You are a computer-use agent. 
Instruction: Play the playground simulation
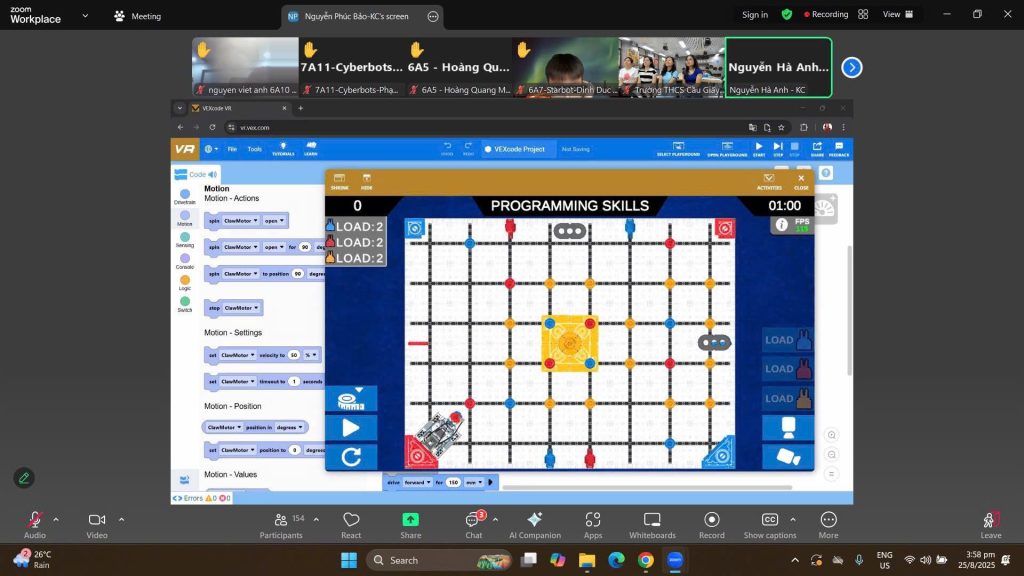click(x=351, y=428)
